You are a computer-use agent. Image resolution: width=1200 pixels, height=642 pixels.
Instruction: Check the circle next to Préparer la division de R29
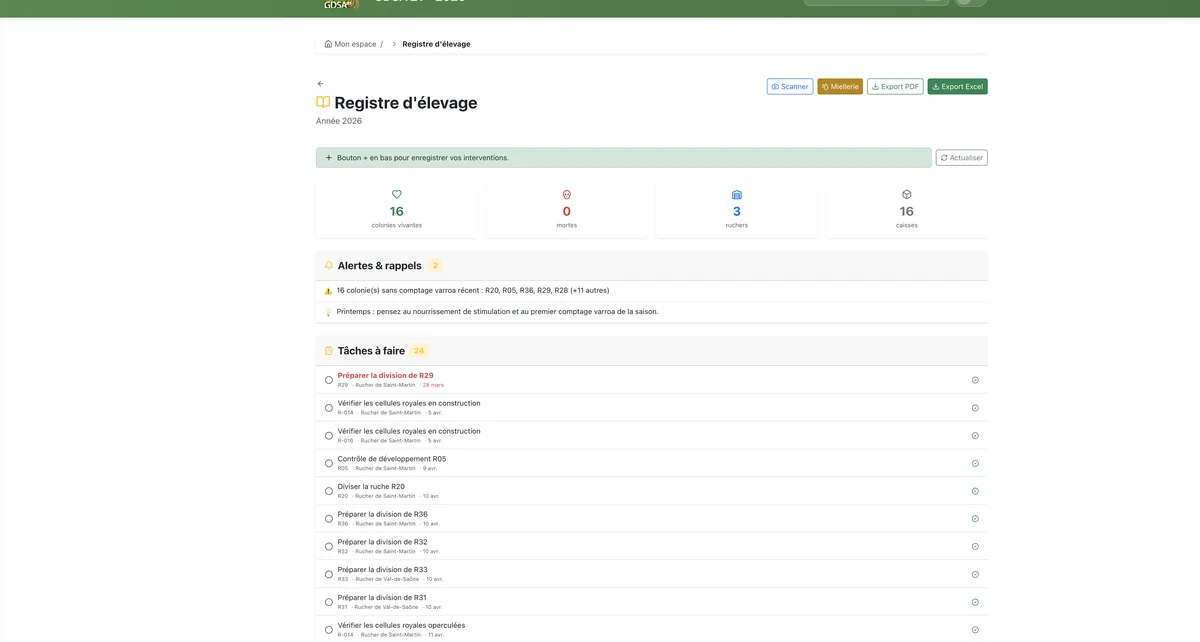click(328, 379)
